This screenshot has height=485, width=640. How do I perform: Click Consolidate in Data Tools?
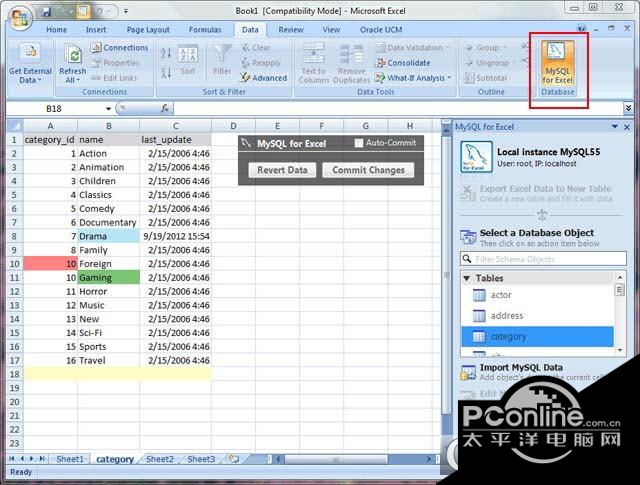click(x=403, y=63)
